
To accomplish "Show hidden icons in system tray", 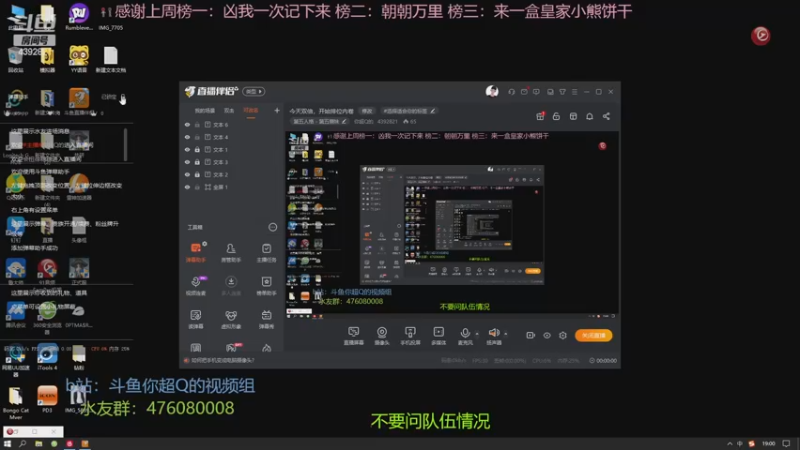I will [730, 444].
